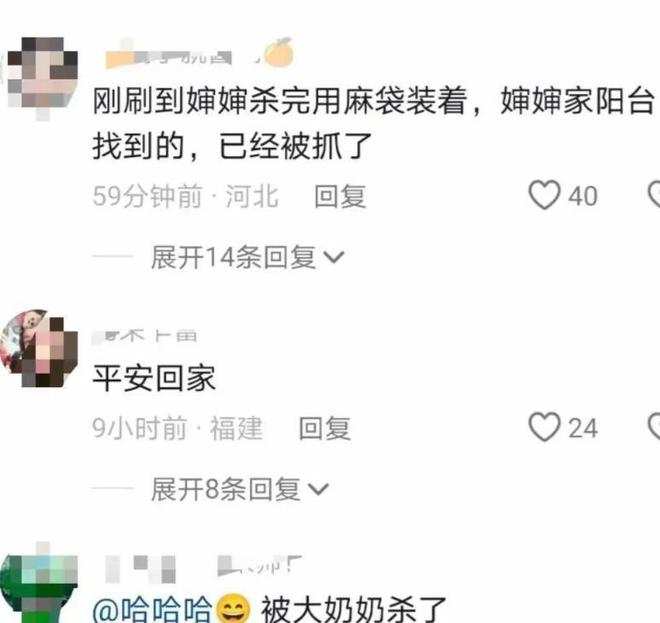Click the comment text 平安回家
Screen dimensions: 660x623
coord(154,378)
